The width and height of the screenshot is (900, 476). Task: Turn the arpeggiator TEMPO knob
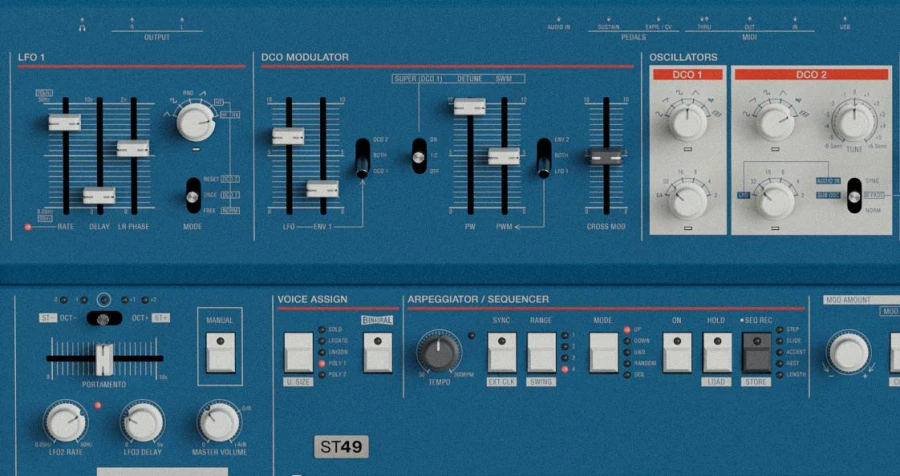tap(439, 352)
